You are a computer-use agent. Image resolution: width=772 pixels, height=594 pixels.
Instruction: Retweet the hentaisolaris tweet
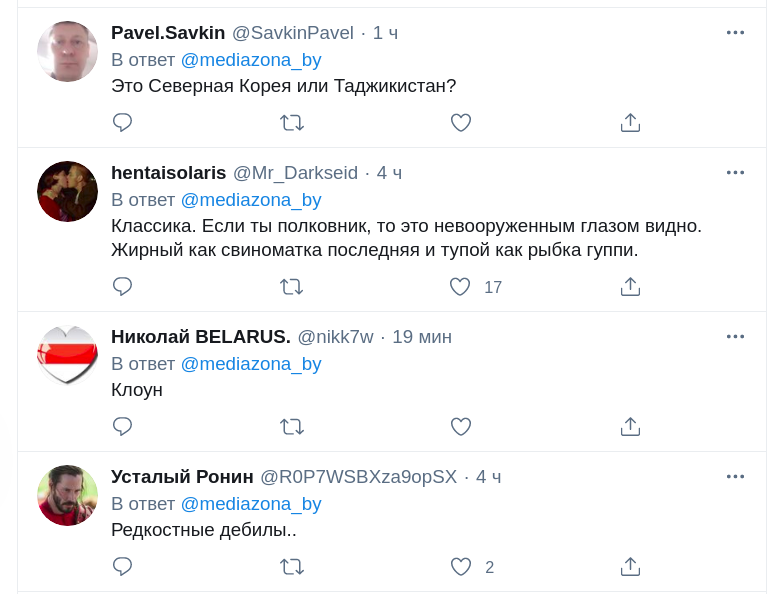pyautogui.click(x=291, y=287)
